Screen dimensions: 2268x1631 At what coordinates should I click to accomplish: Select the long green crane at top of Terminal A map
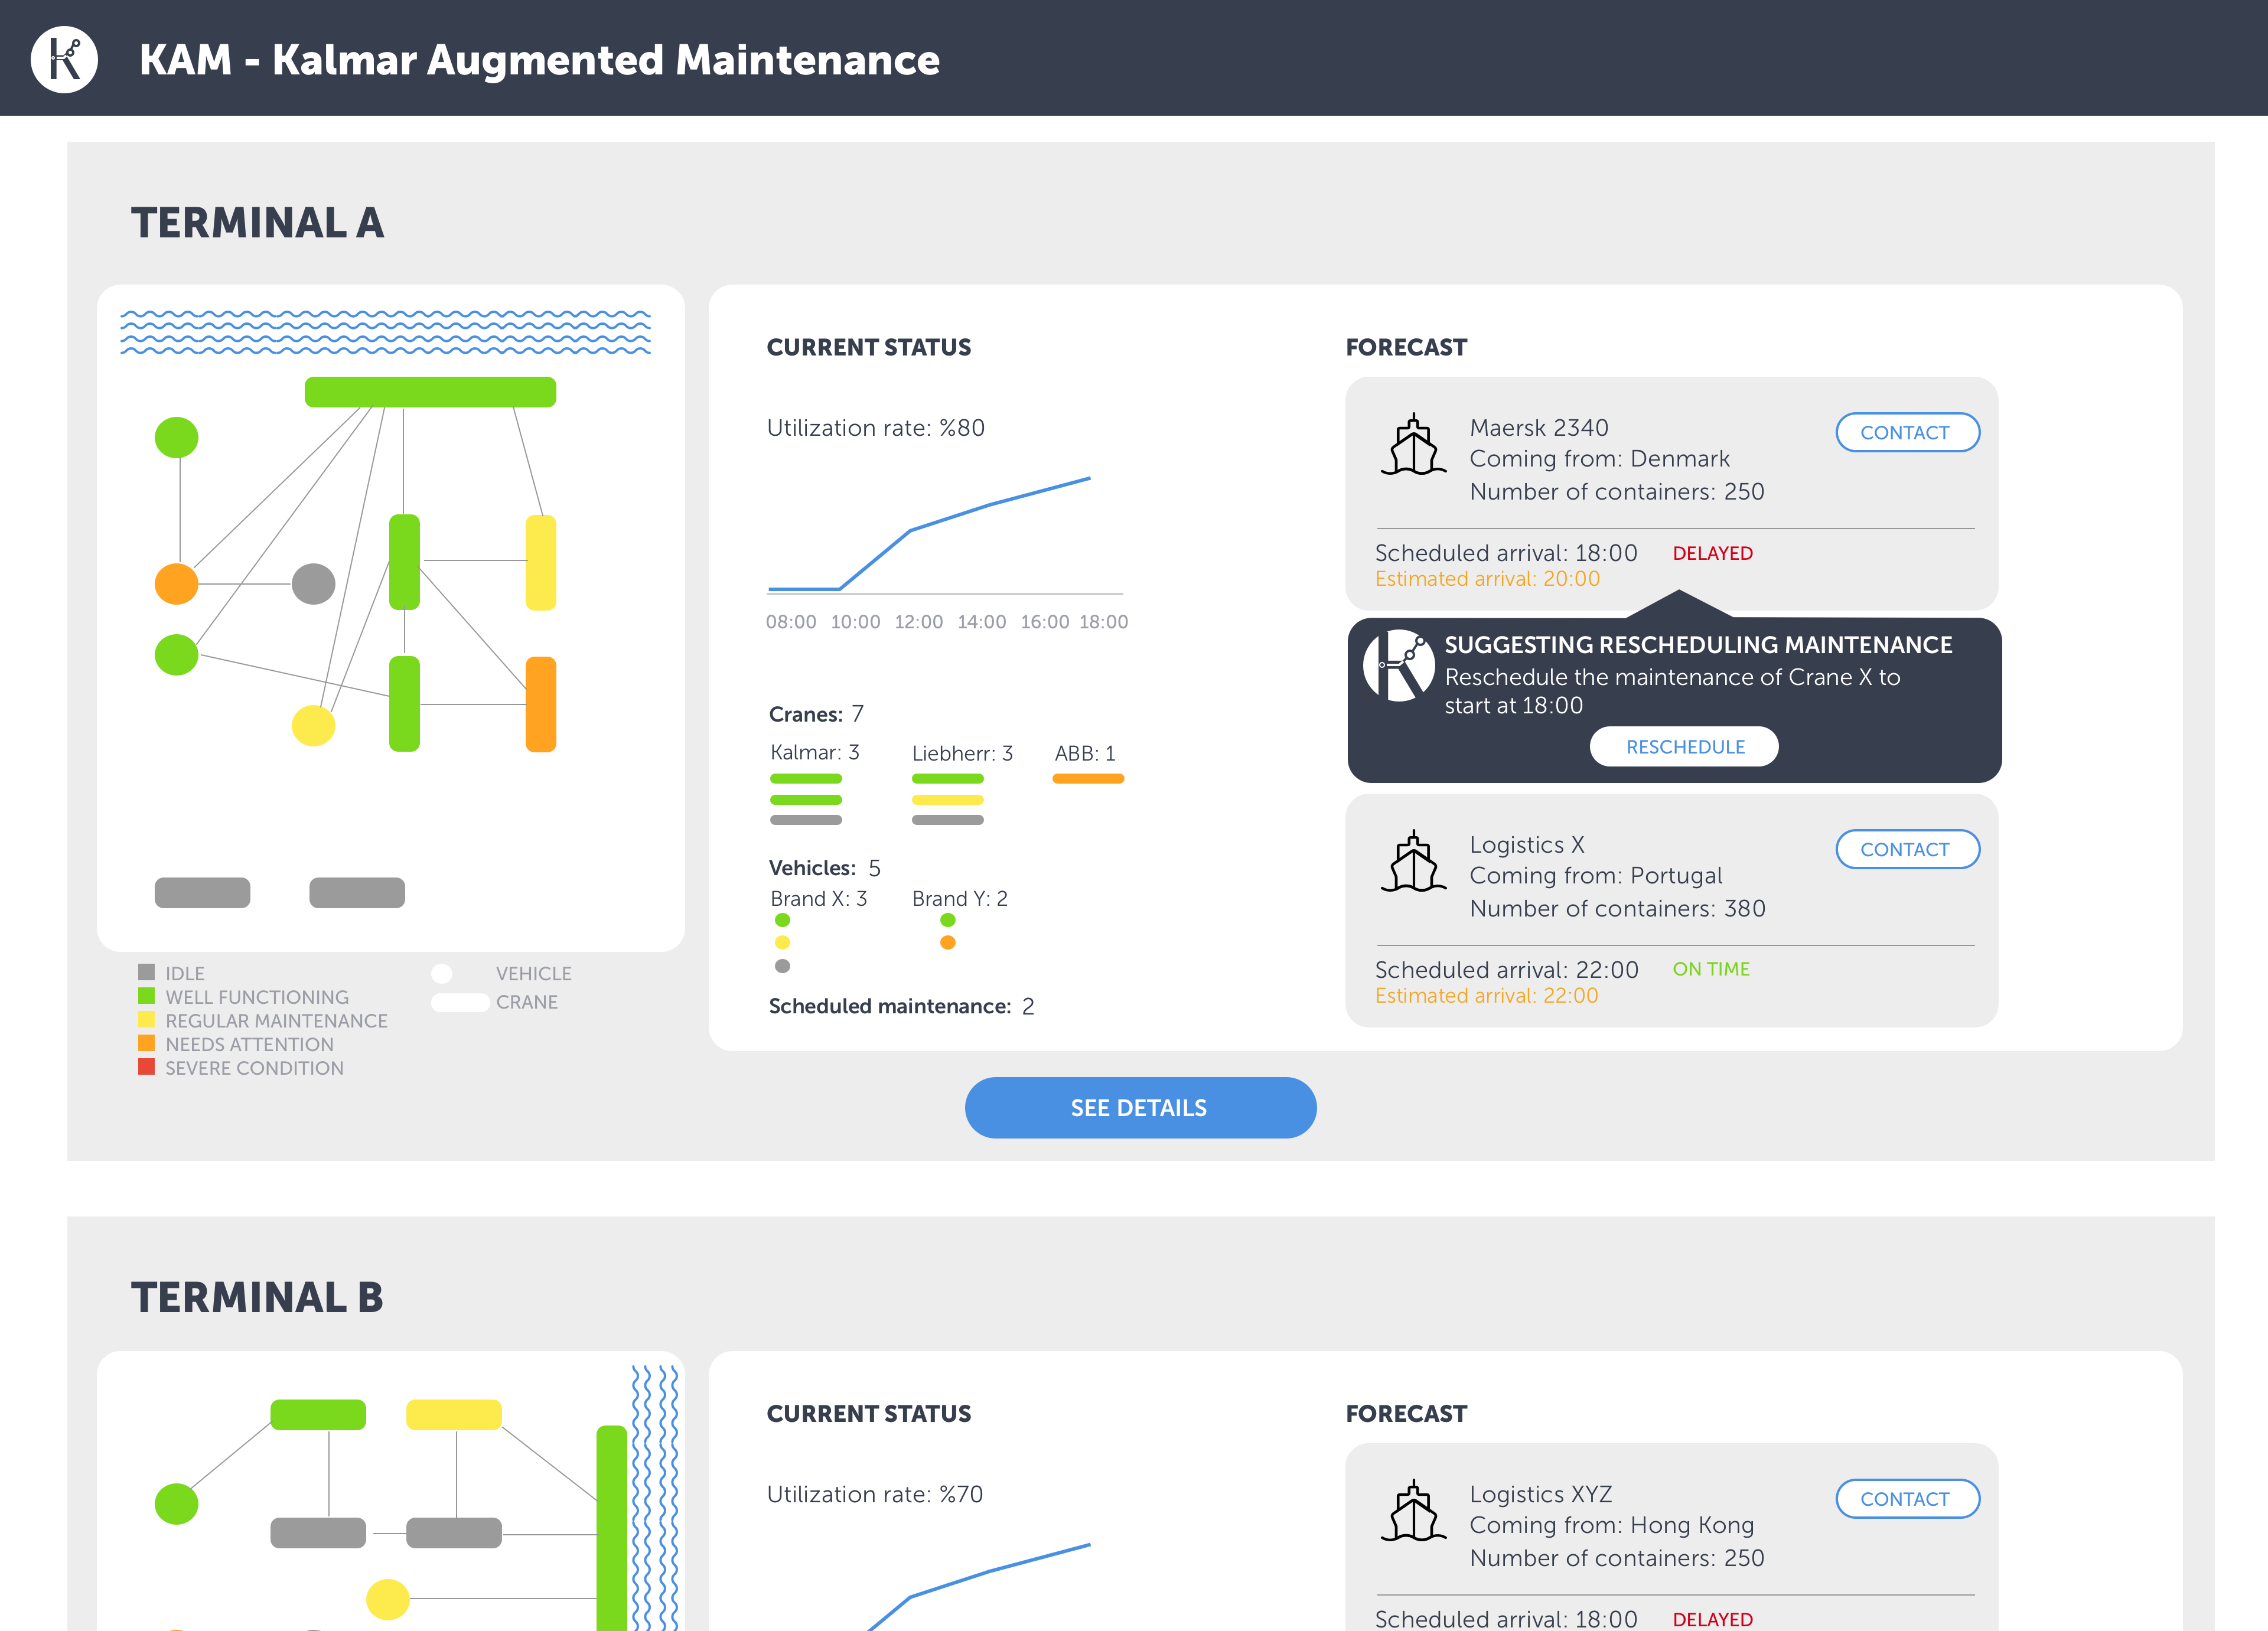pos(430,392)
